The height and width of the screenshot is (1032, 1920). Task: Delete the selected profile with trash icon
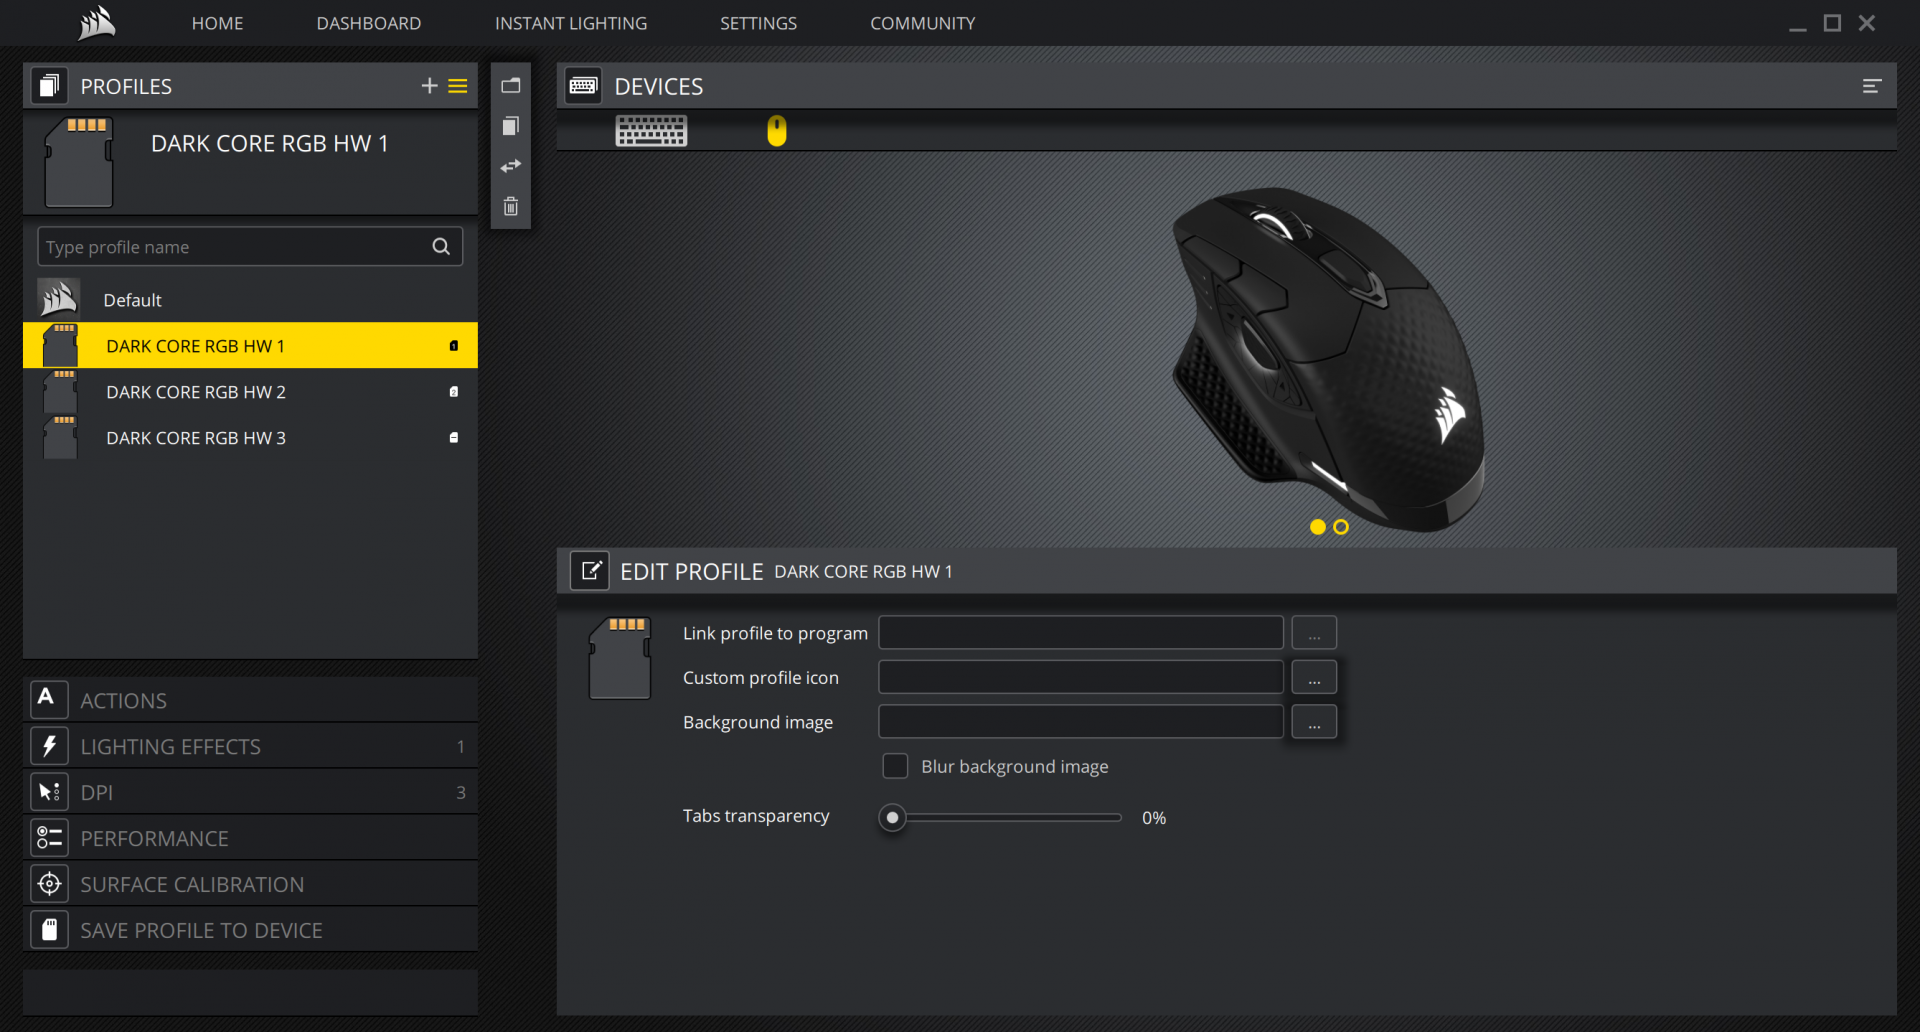point(511,206)
